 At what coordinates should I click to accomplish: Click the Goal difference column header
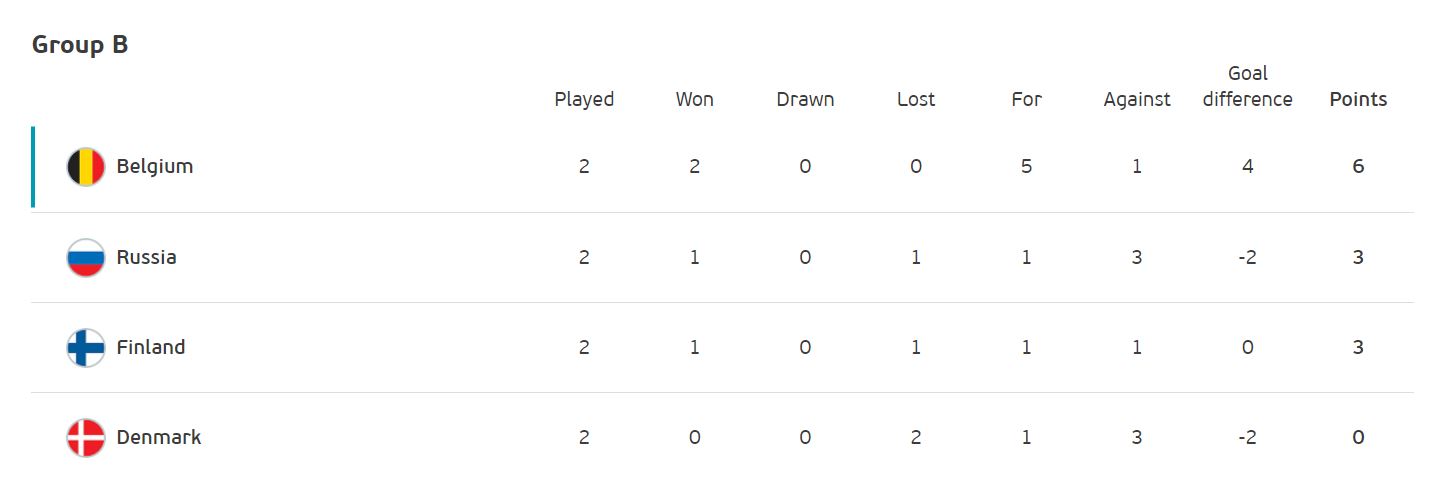tap(1247, 87)
